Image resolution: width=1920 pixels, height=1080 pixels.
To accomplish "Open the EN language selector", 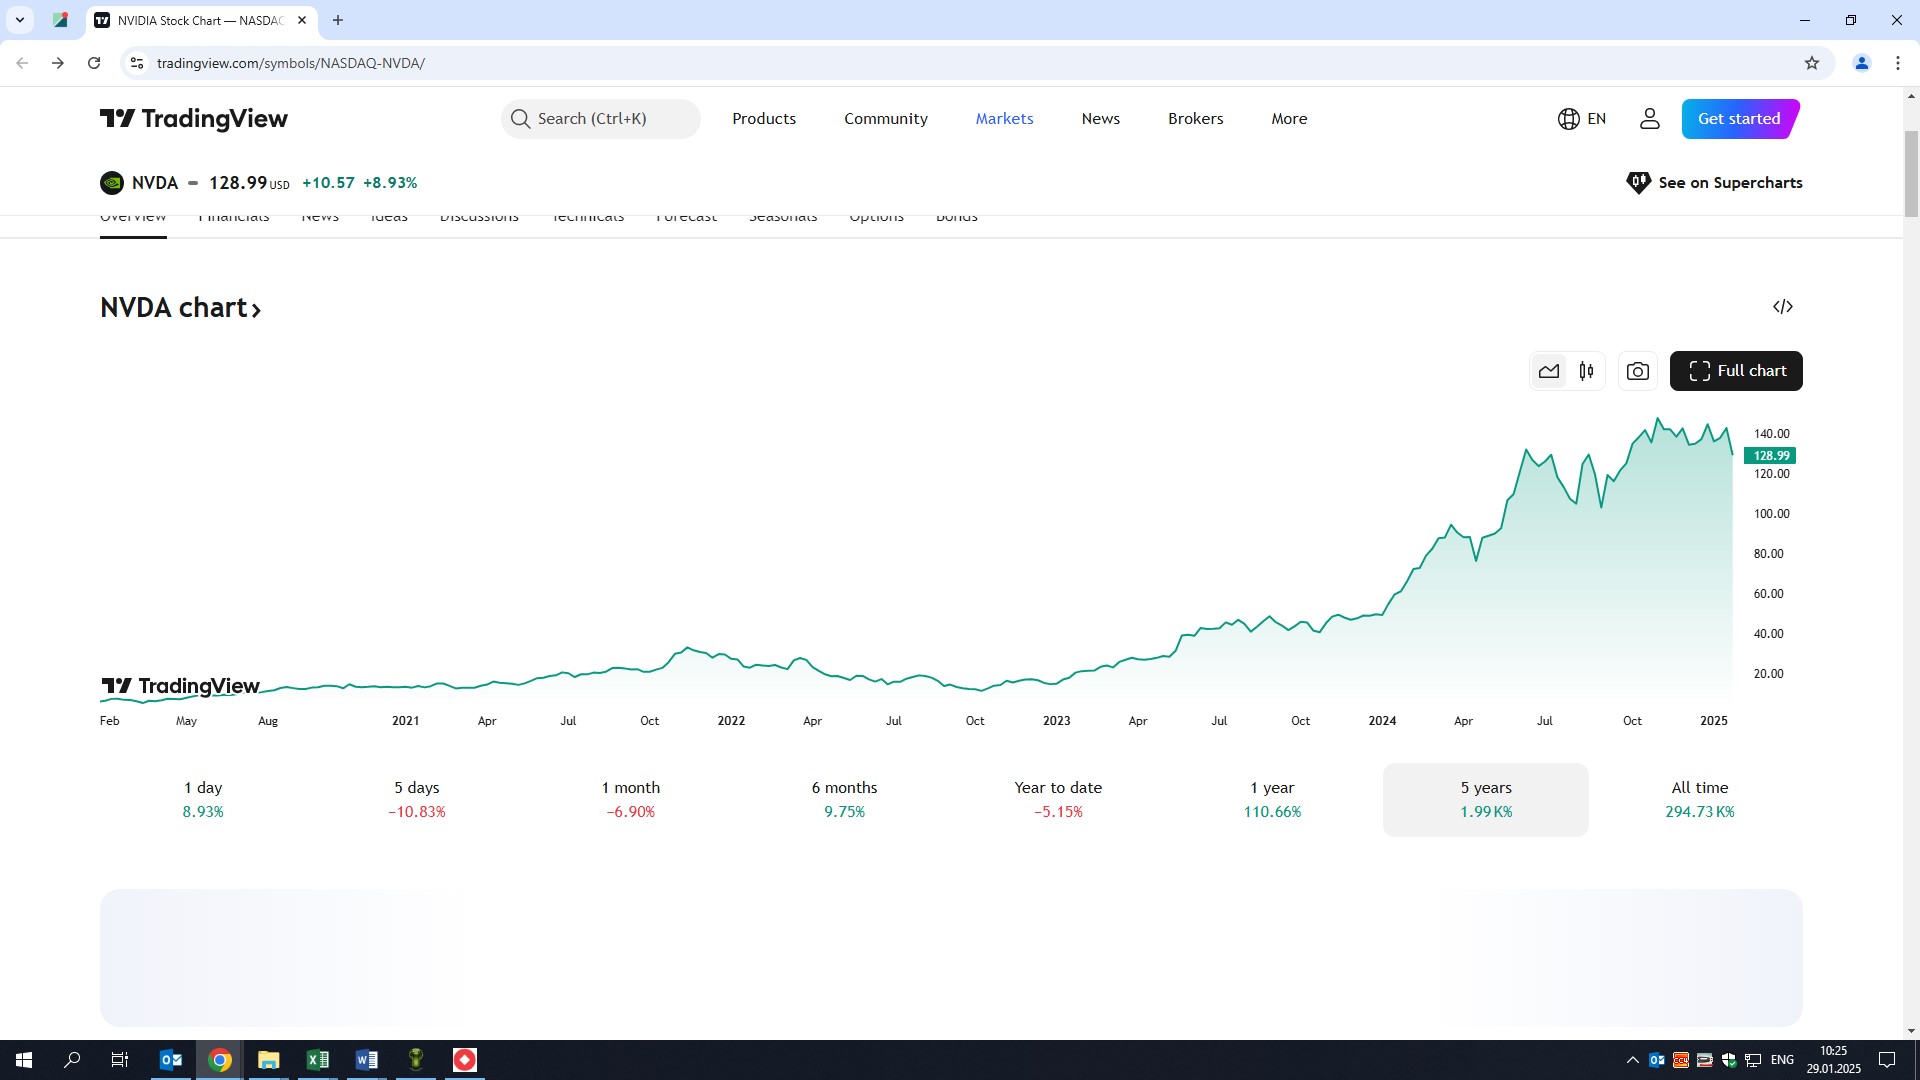I will [1582, 119].
